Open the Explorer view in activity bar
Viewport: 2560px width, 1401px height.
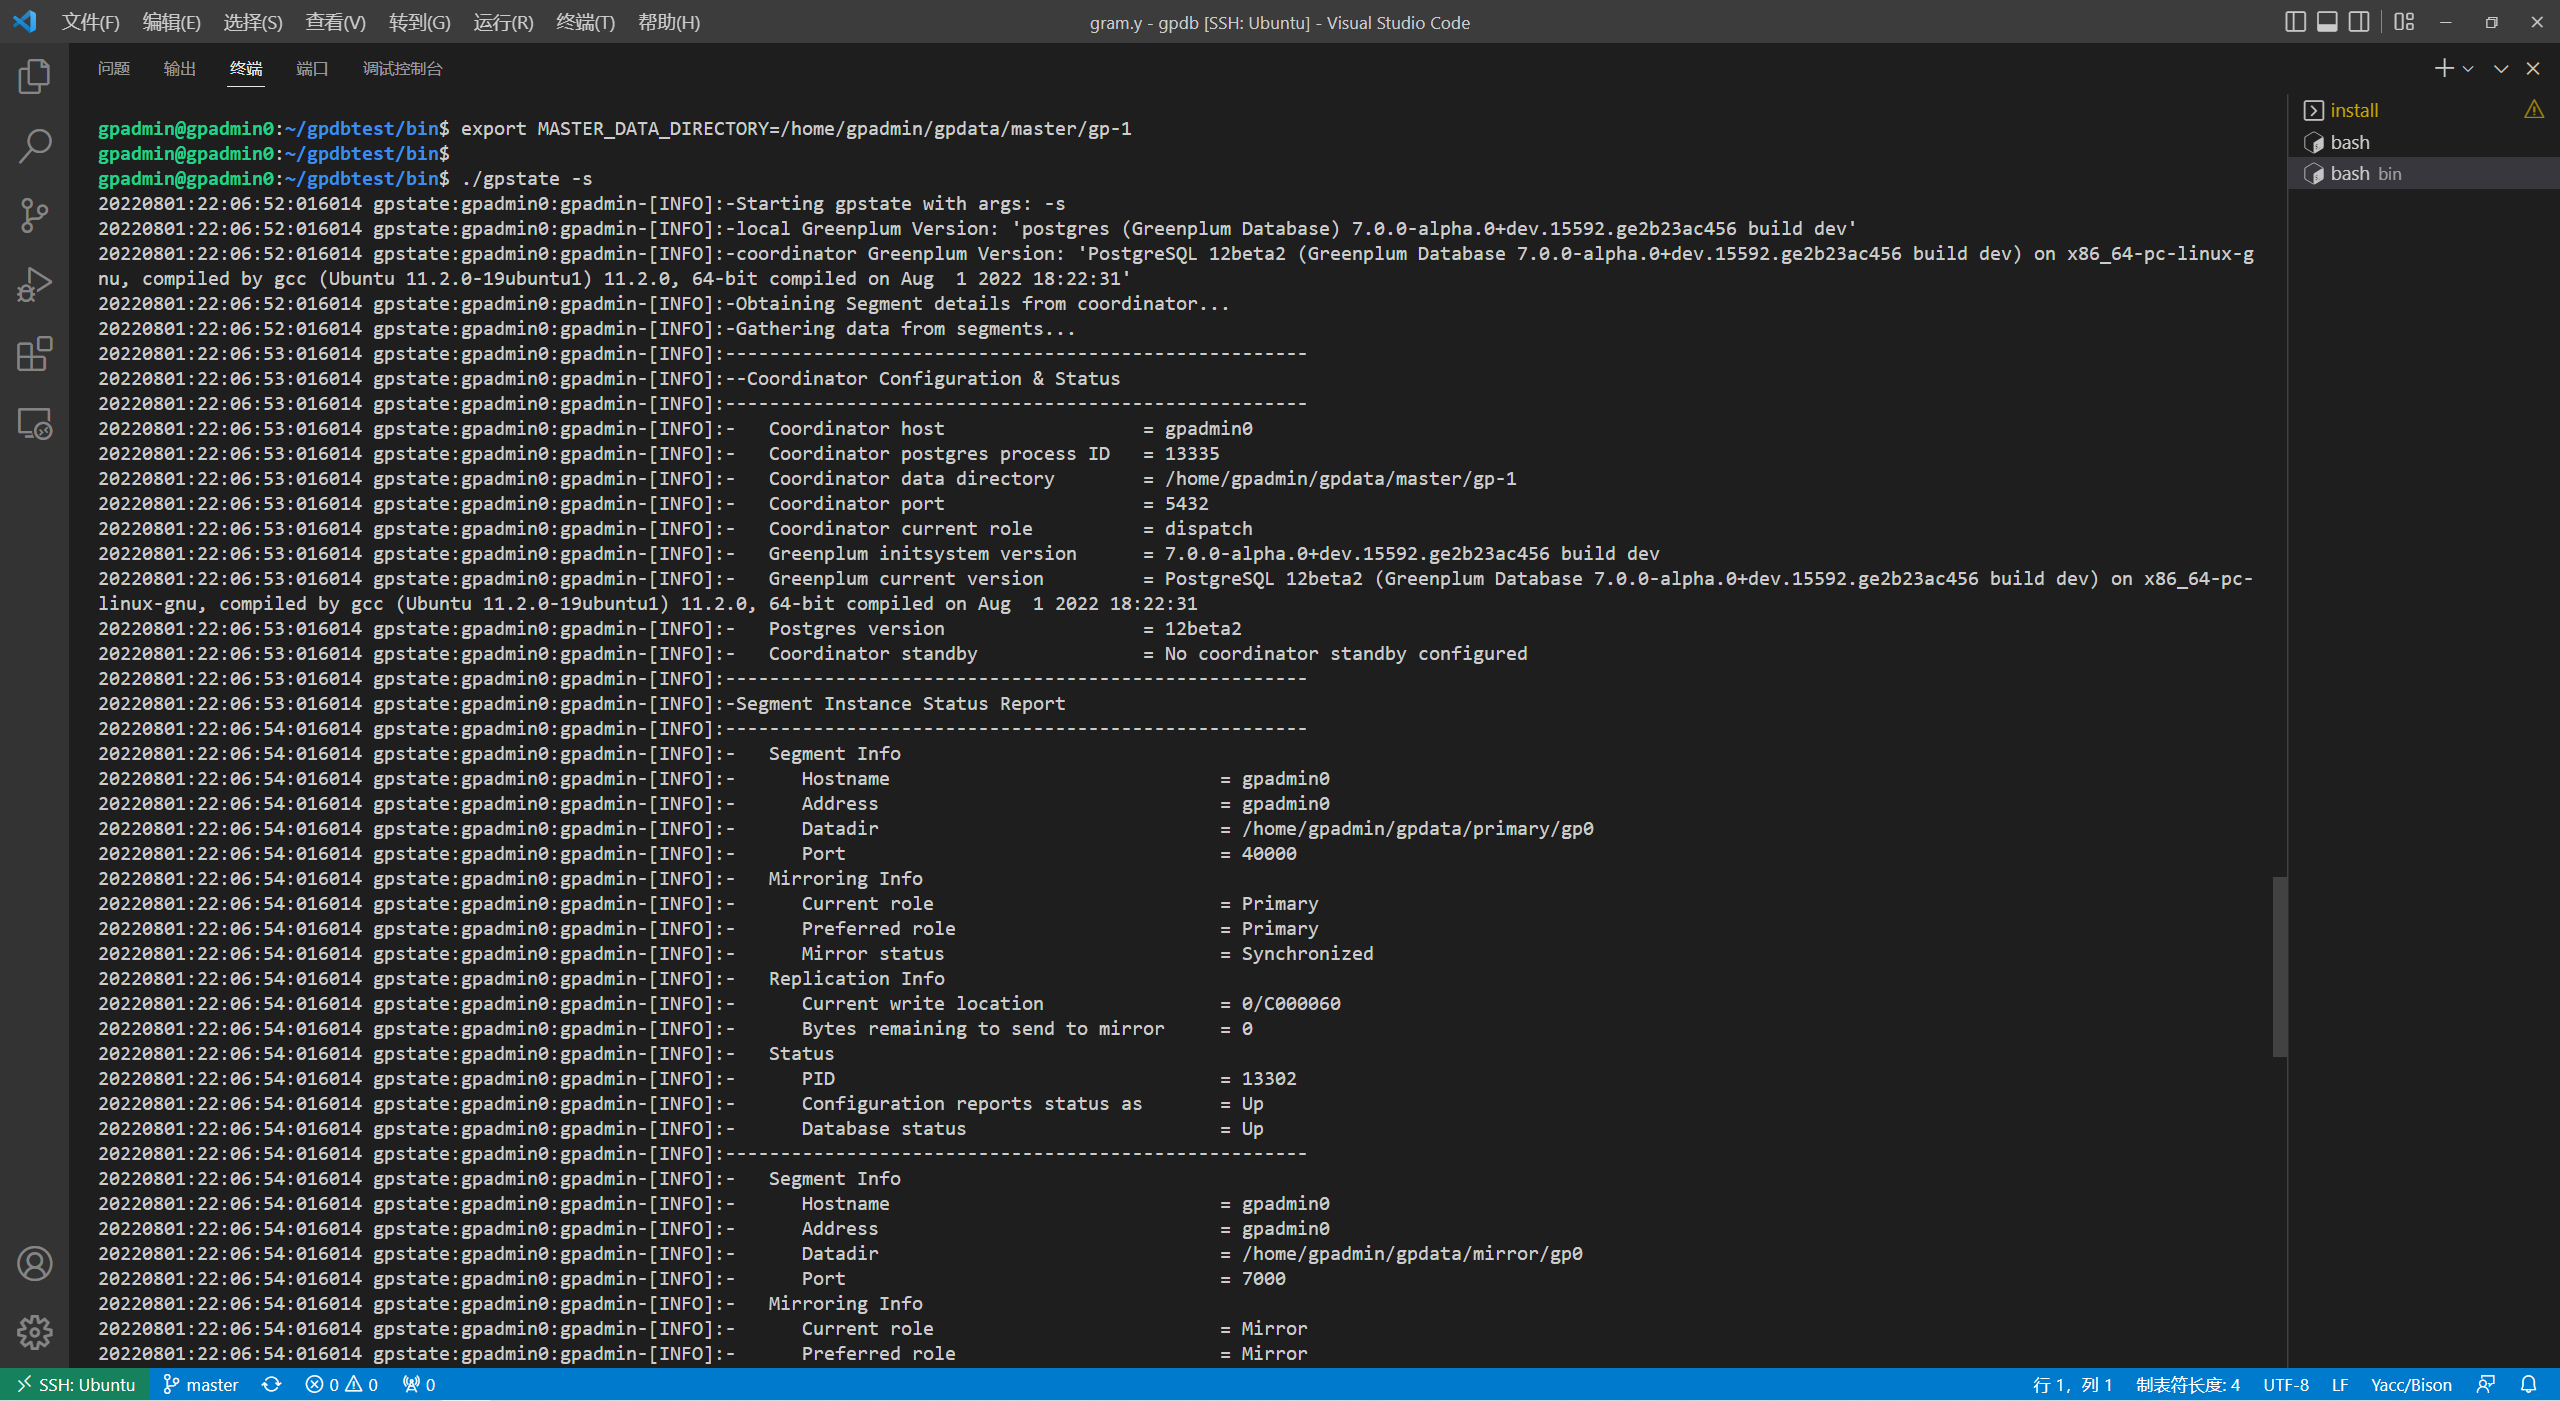point(34,76)
